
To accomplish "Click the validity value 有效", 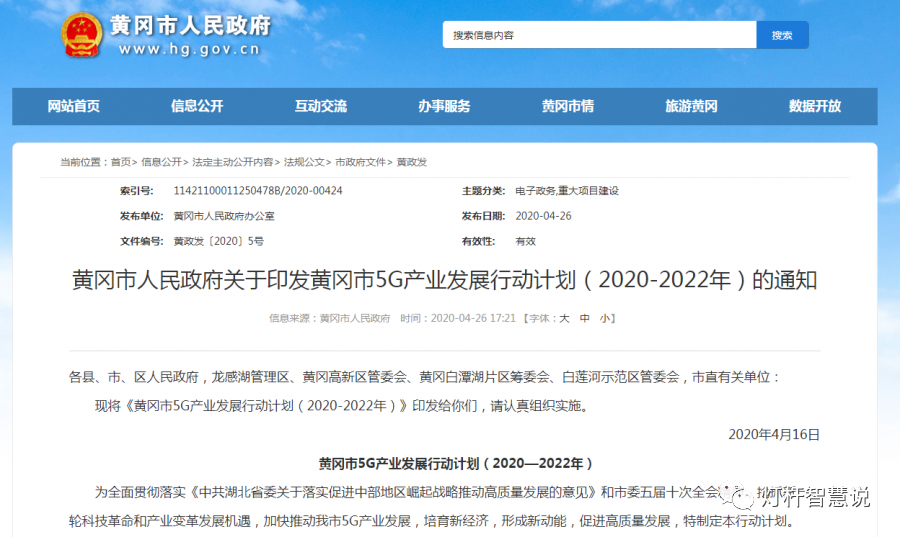I will (x=525, y=241).
